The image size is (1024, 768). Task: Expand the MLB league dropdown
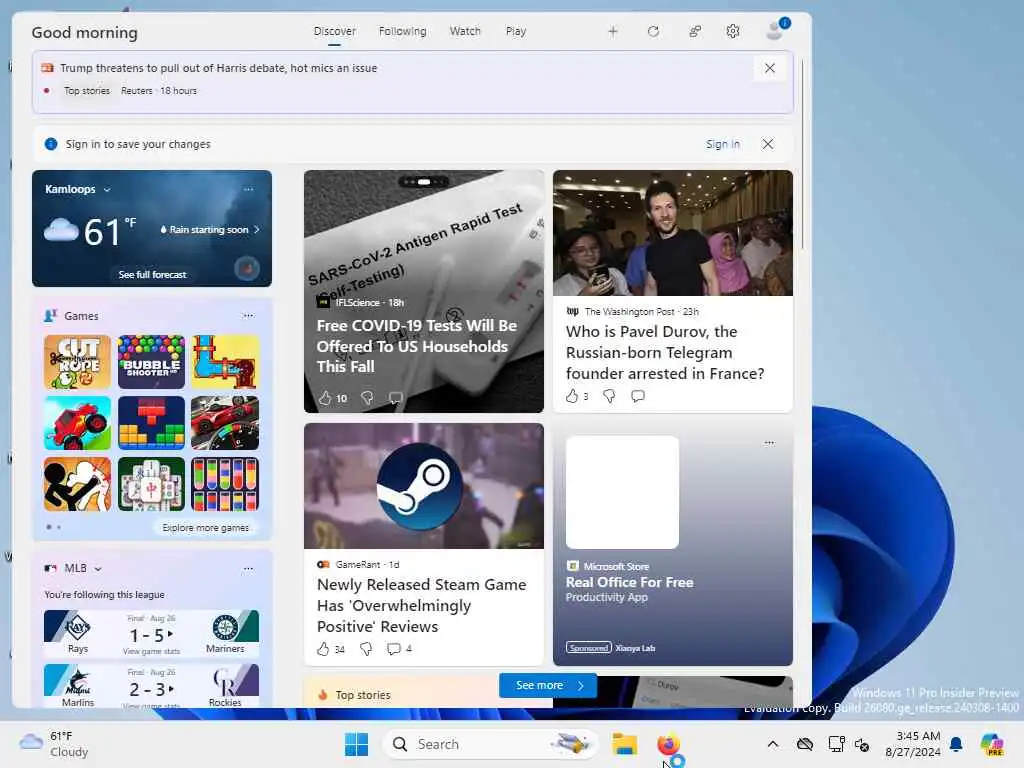98,569
